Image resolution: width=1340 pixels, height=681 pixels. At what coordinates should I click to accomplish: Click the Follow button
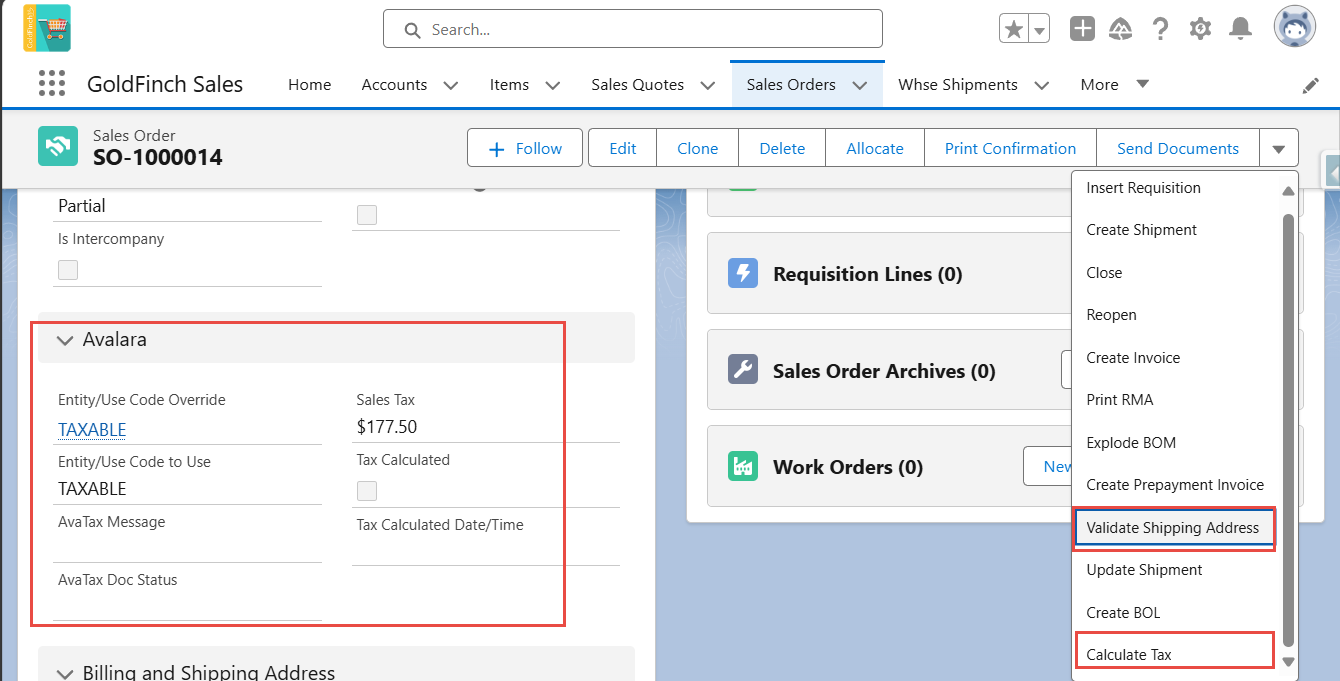tap(525, 148)
